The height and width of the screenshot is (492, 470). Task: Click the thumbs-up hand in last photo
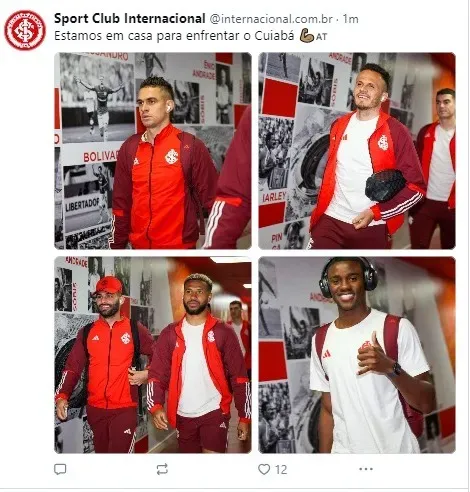[x=376, y=355]
